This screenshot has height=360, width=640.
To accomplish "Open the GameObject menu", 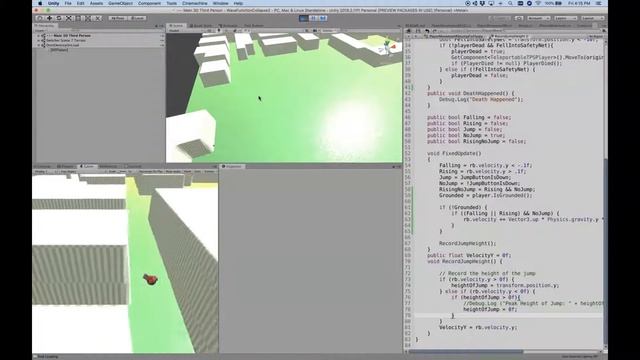I will [x=120, y=3].
